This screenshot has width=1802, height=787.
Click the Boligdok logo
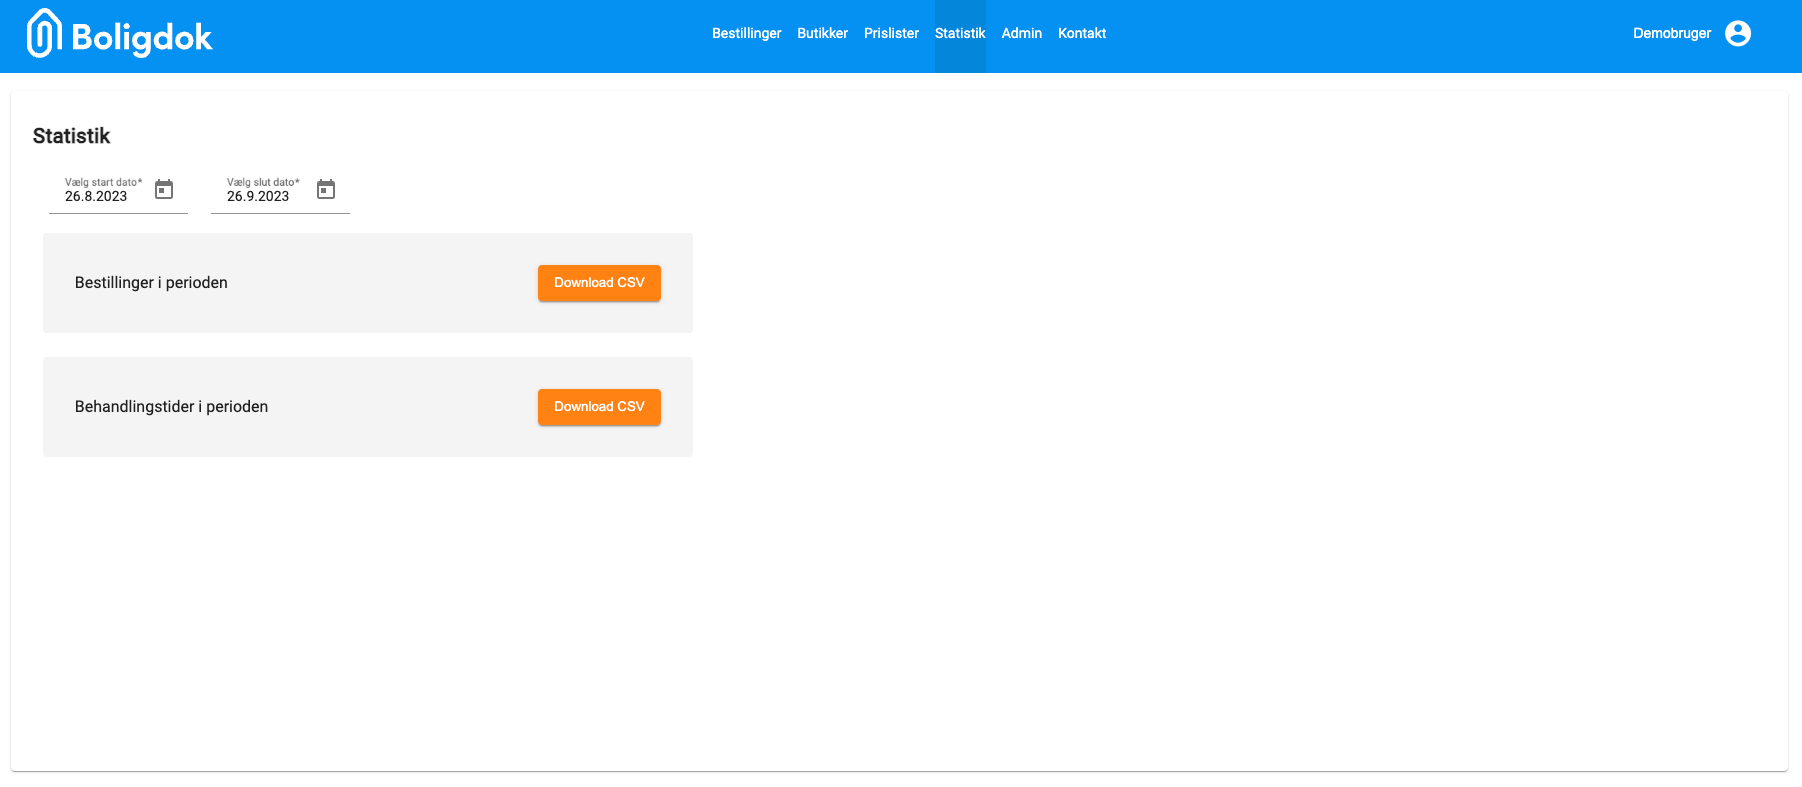point(119,35)
